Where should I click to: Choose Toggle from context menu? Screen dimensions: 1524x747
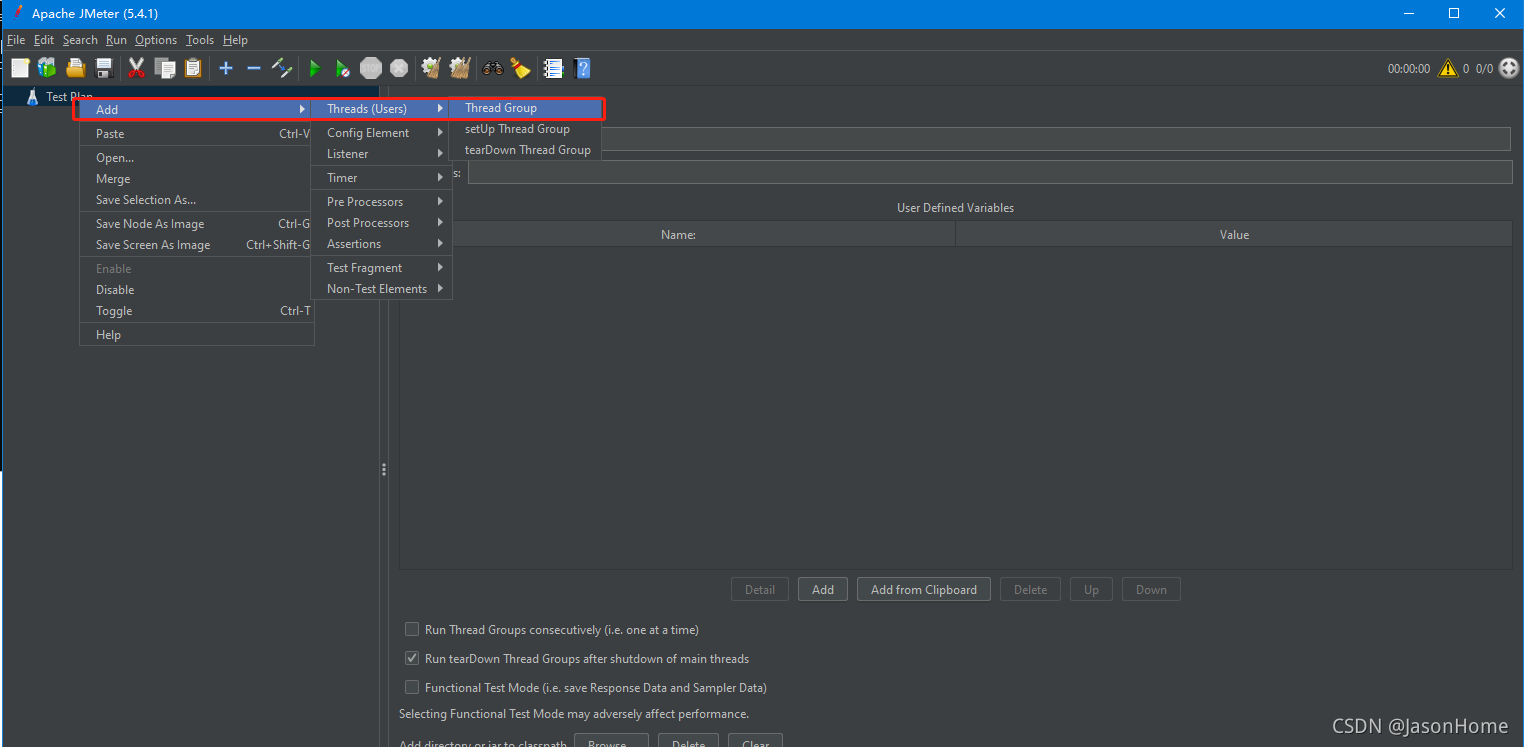tap(196, 311)
